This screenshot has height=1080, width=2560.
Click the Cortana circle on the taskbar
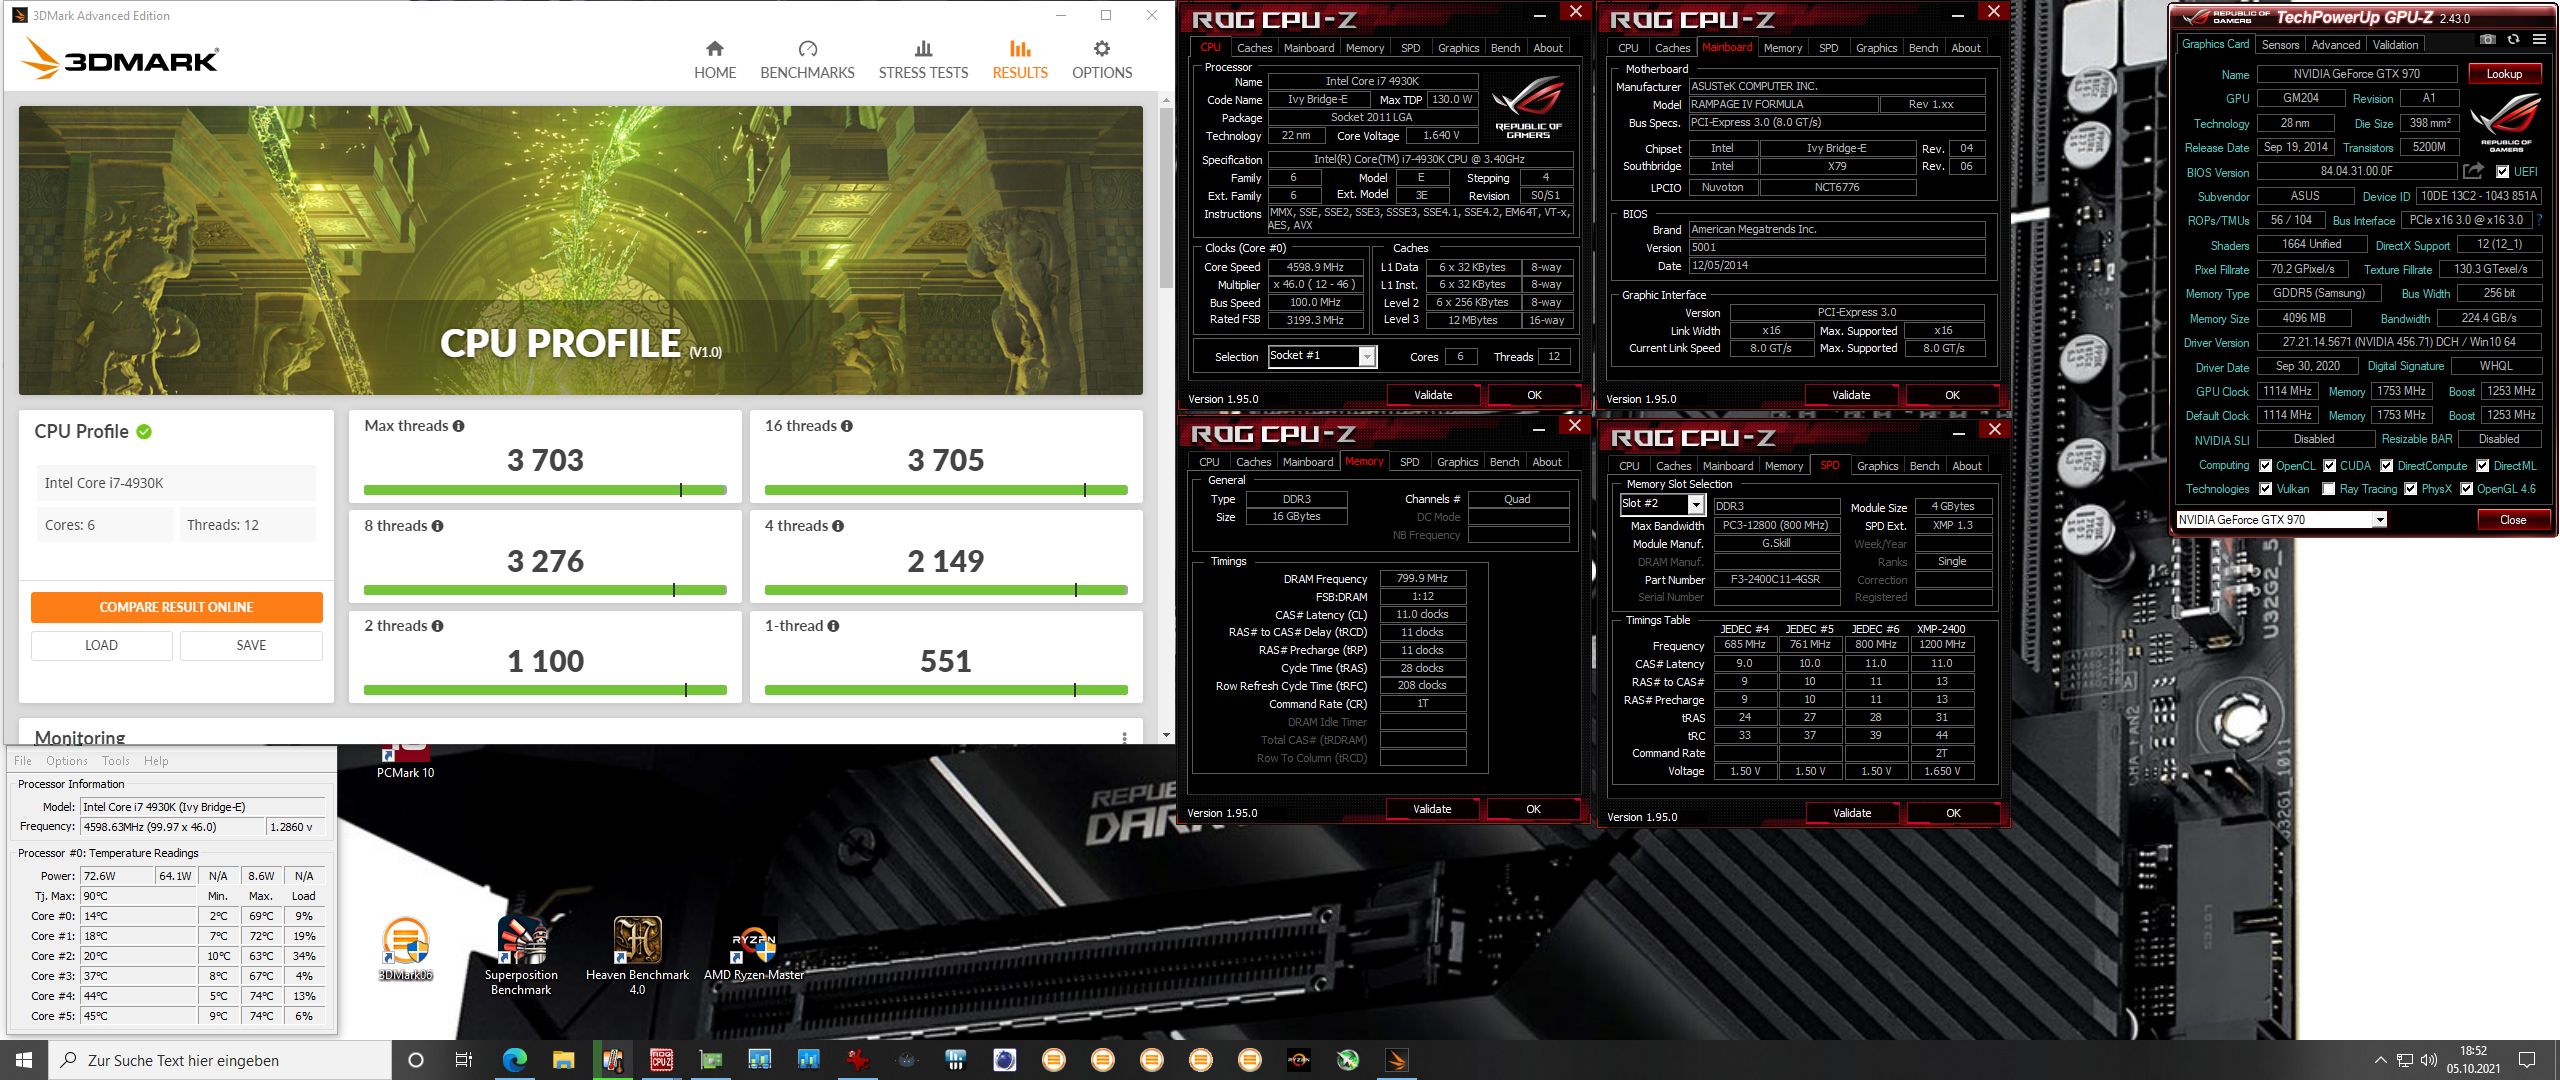click(x=416, y=1060)
